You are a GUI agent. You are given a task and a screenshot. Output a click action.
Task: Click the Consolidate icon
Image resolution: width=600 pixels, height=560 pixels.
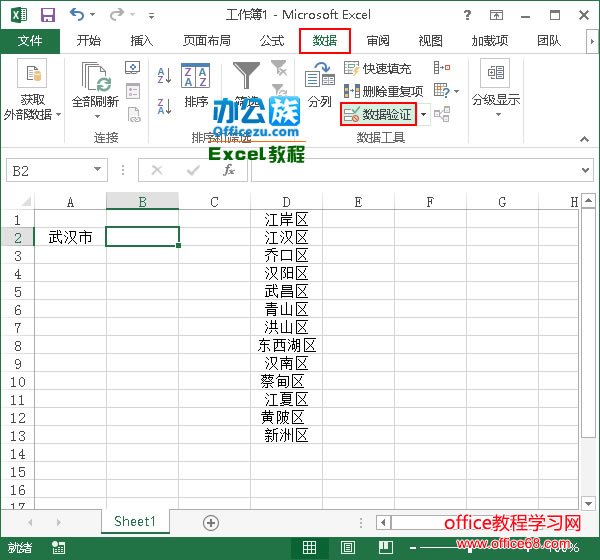(x=442, y=68)
